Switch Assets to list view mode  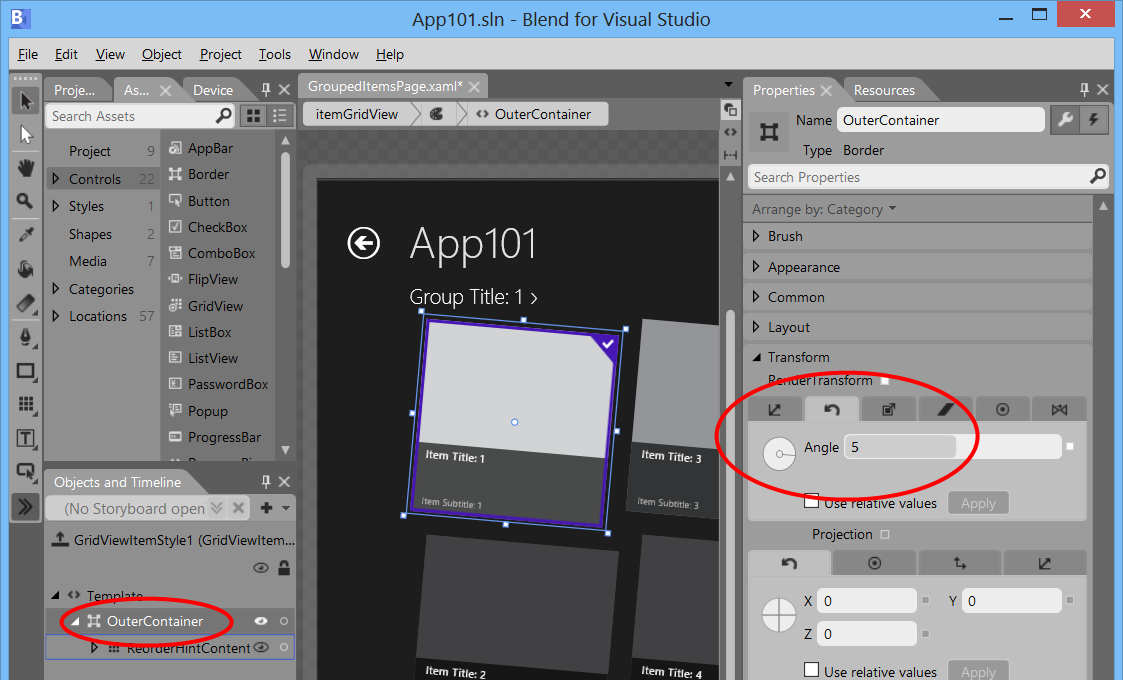point(280,116)
